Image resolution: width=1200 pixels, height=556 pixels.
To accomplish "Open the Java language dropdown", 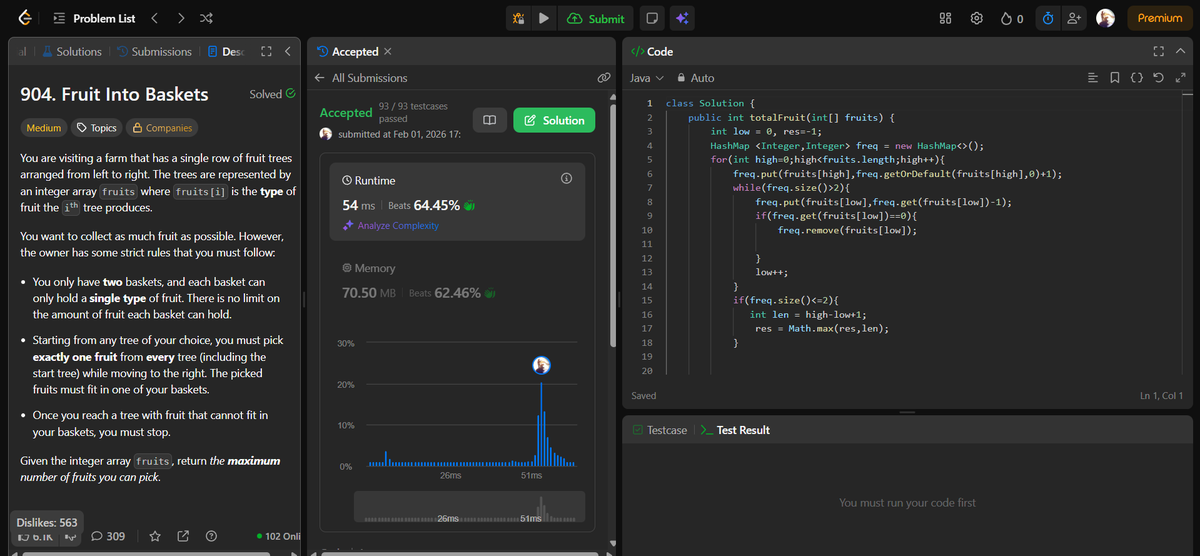I will (x=647, y=77).
